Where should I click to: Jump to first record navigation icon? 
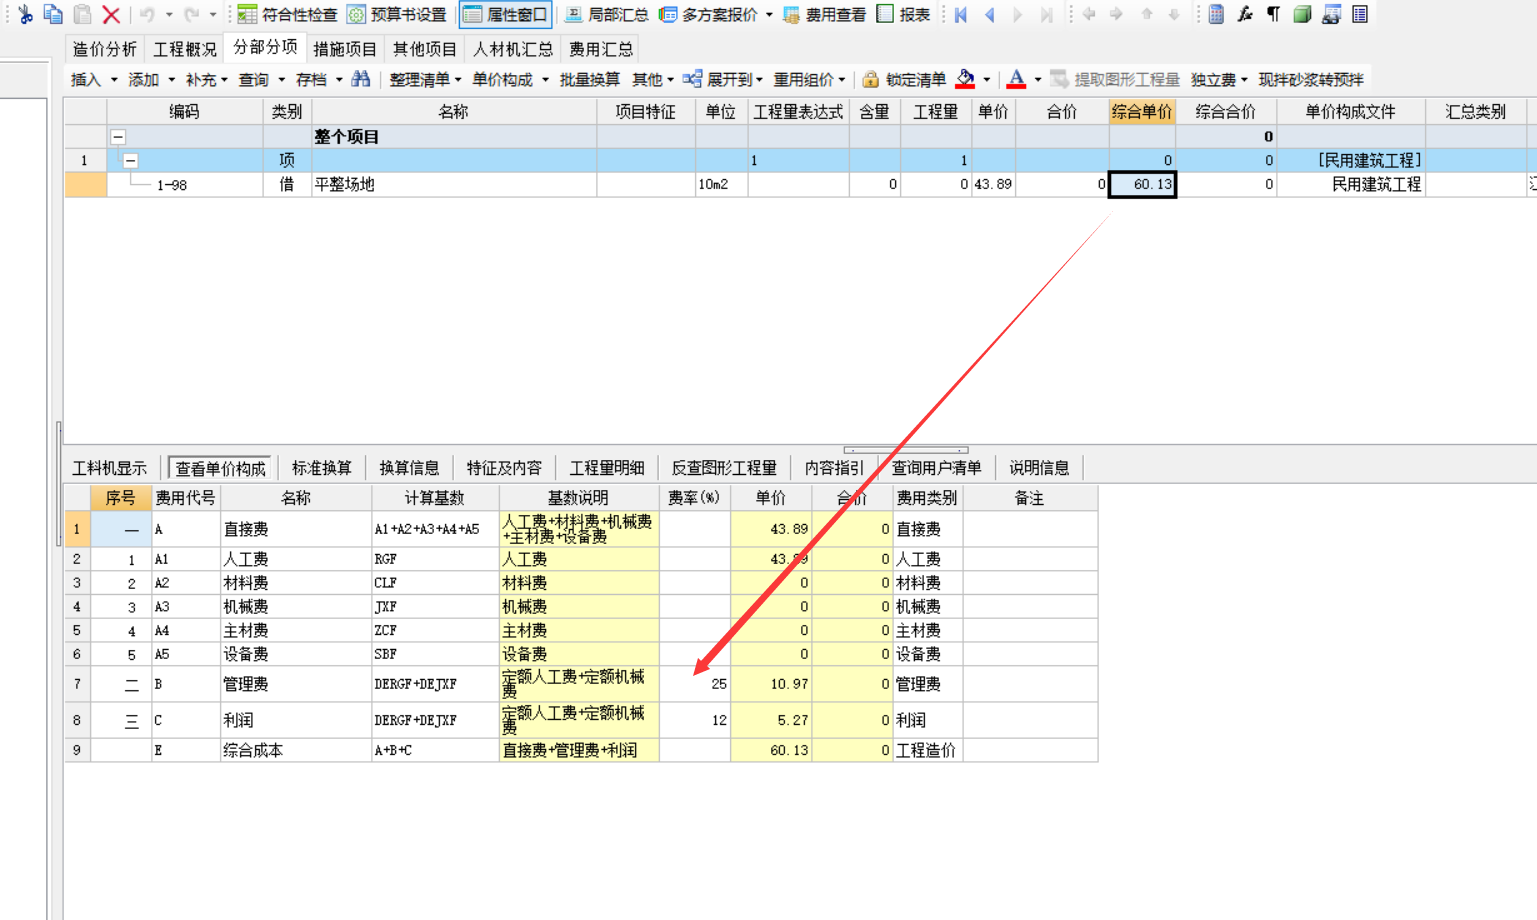coord(961,15)
